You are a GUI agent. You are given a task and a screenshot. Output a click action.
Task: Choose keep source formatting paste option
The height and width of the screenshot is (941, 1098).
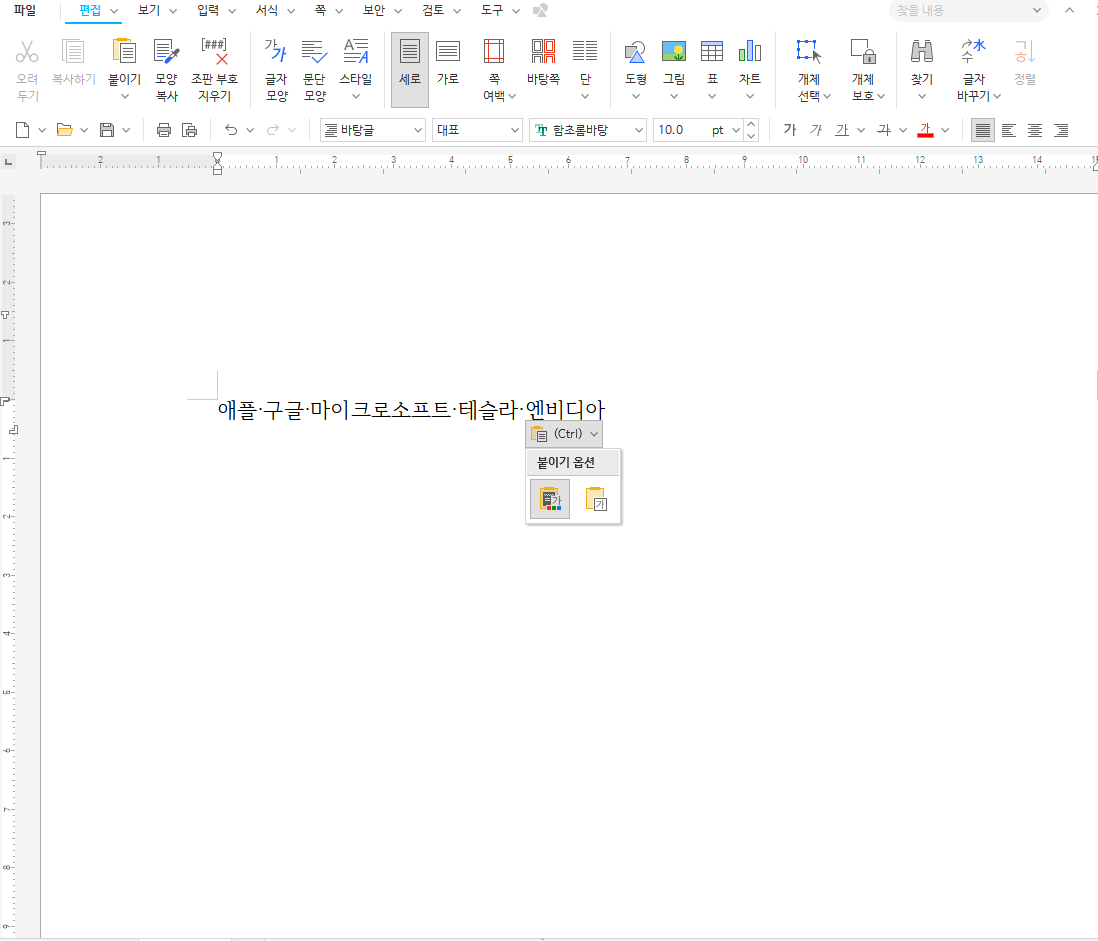click(x=550, y=499)
